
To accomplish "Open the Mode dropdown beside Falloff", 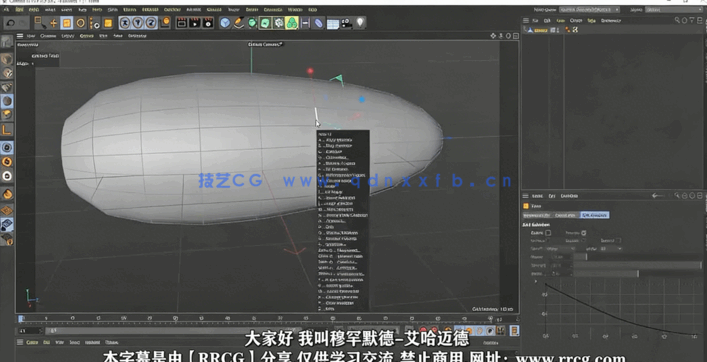I will coord(611,248).
